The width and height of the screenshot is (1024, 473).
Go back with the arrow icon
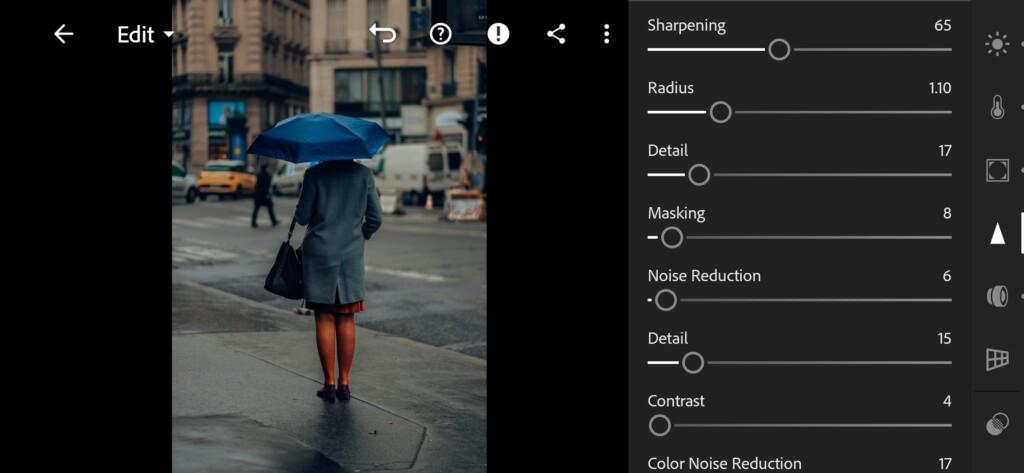[63, 34]
